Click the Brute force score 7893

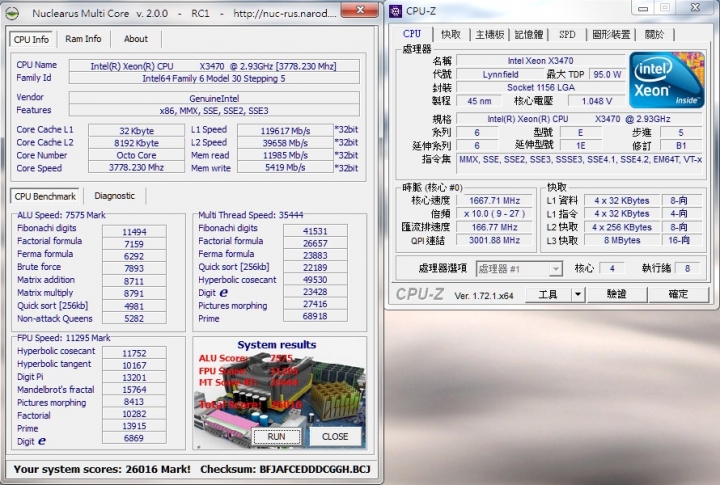[134, 268]
